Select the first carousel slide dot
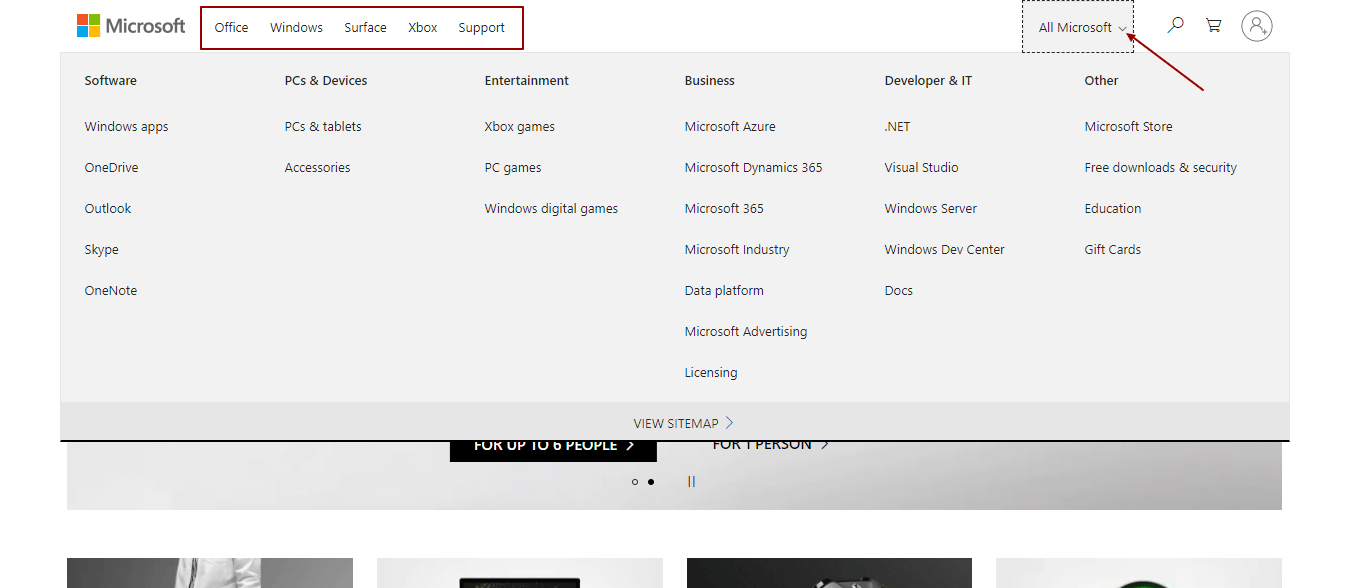The width and height of the screenshot is (1349, 588). point(635,482)
